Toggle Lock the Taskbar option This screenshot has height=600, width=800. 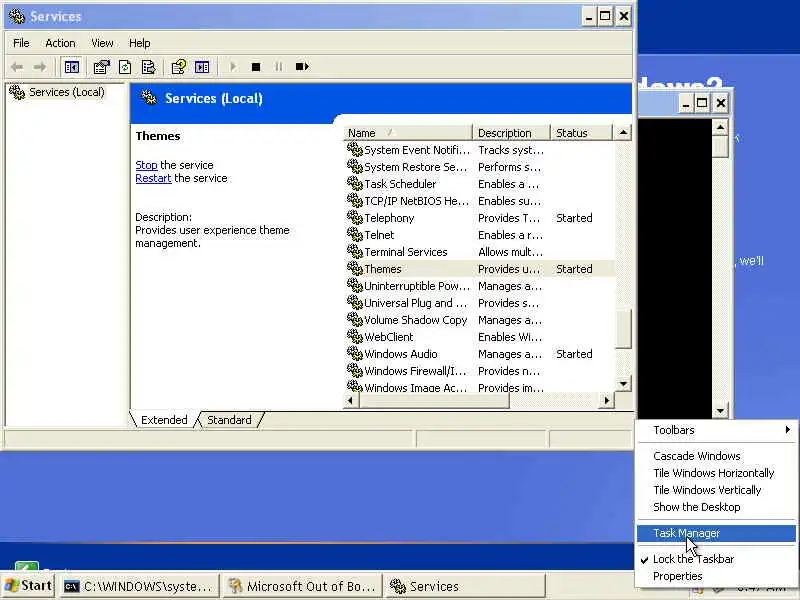(x=716, y=559)
